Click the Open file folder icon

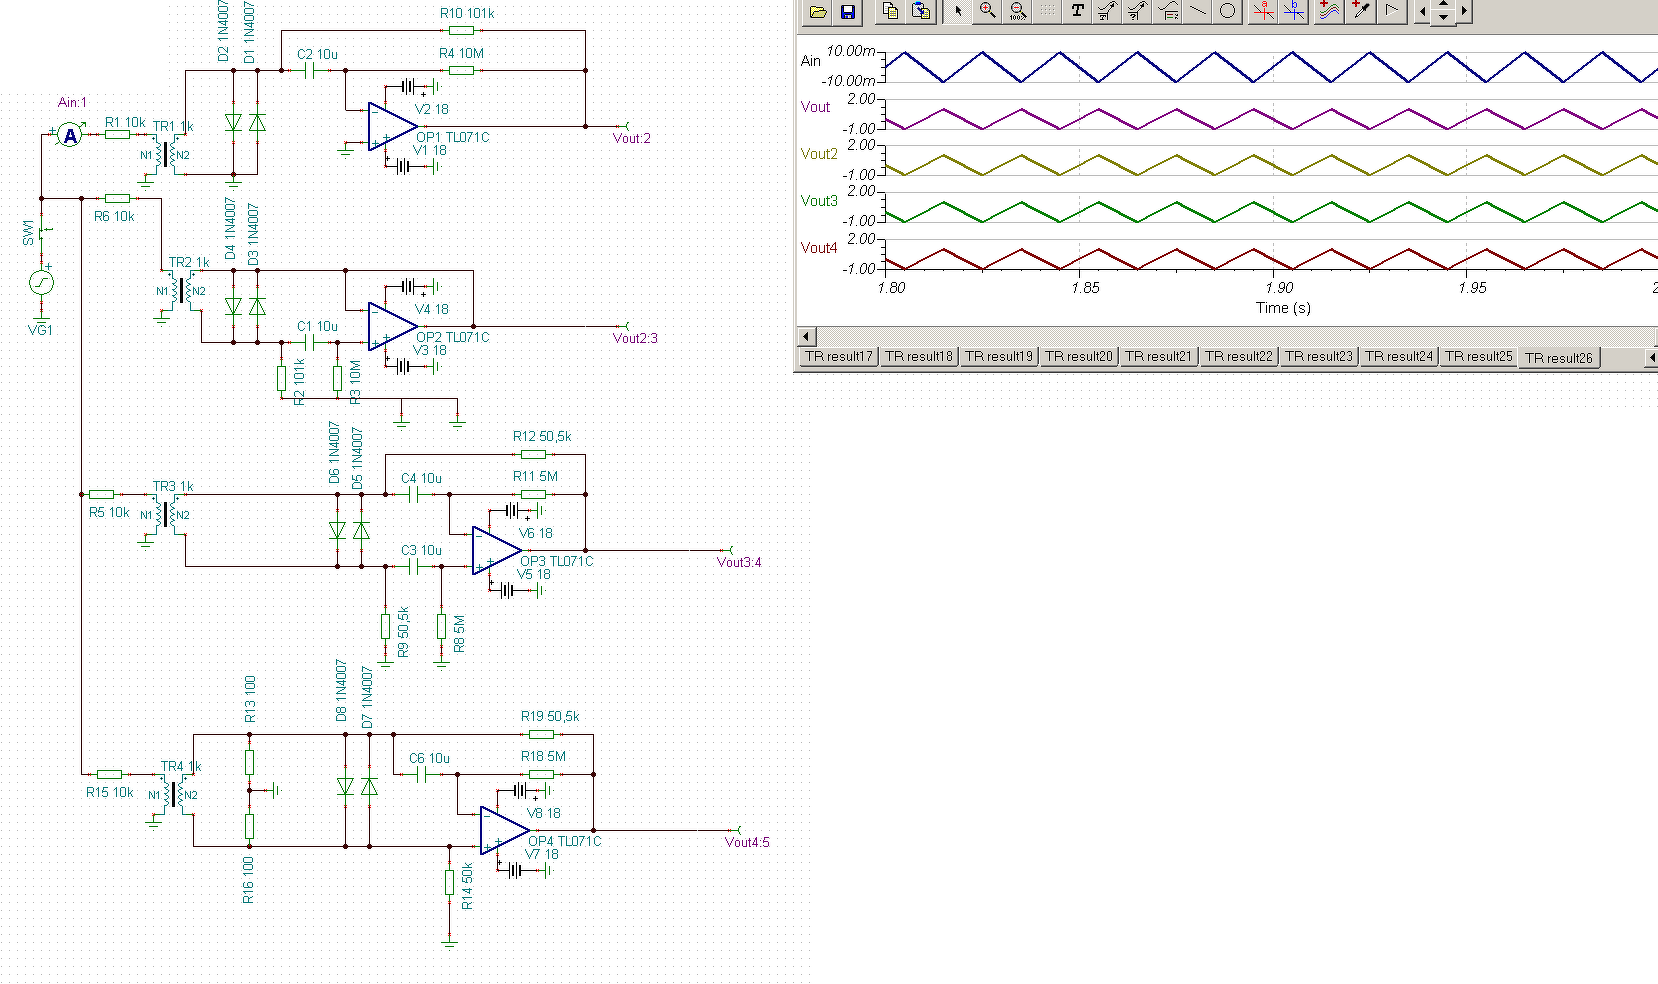click(818, 12)
